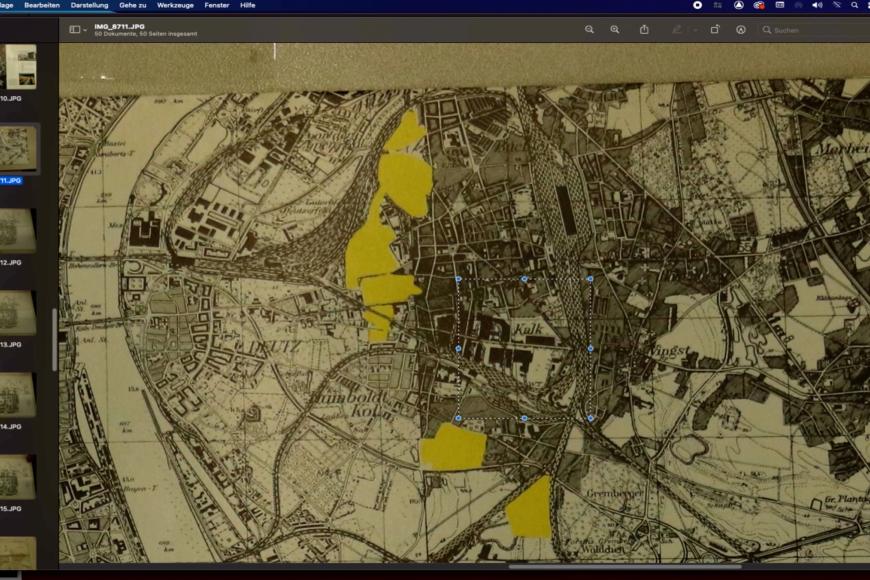
Task: Select the 15.JPG thumbnail in sidebar
Action: pos(18,477)
